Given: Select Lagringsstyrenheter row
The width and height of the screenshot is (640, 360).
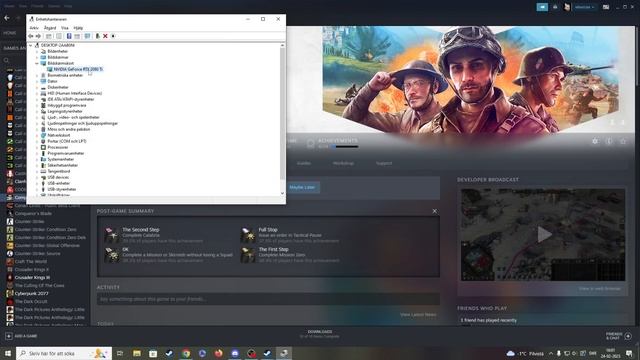Looking at the screenshot, I should 65,111.
